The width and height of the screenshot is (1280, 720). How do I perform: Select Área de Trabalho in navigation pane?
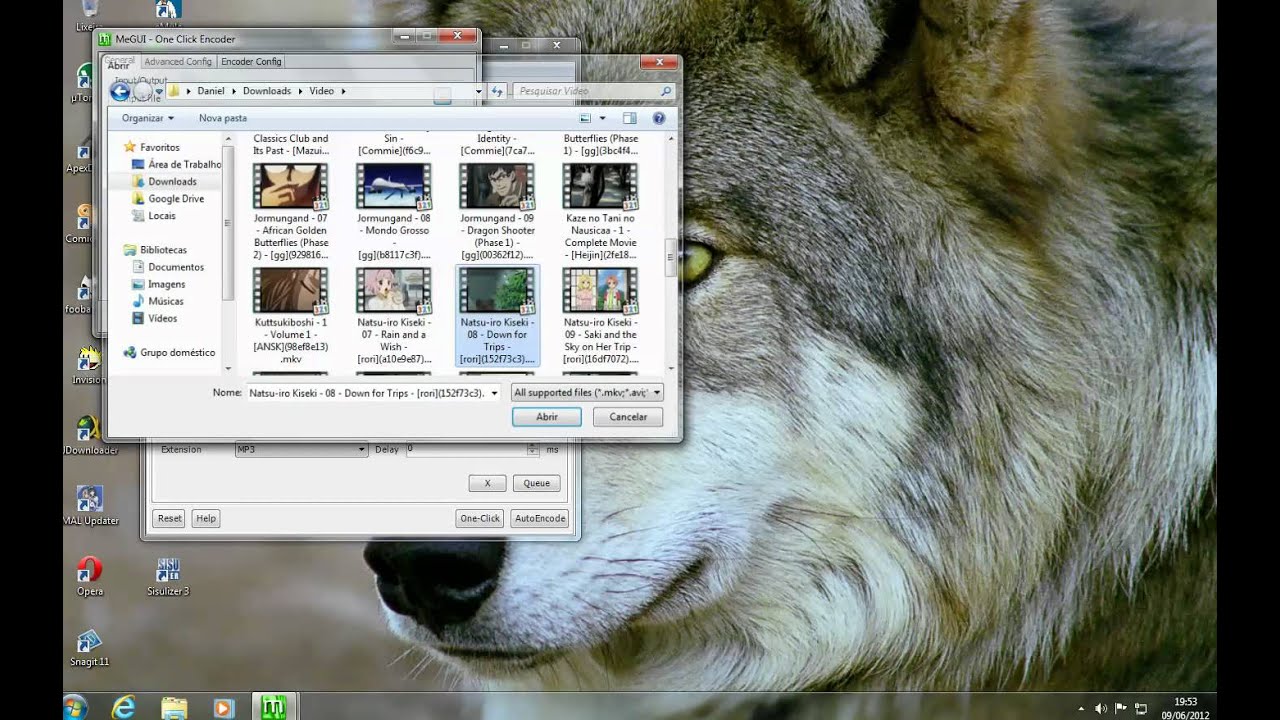coord(177,164)
